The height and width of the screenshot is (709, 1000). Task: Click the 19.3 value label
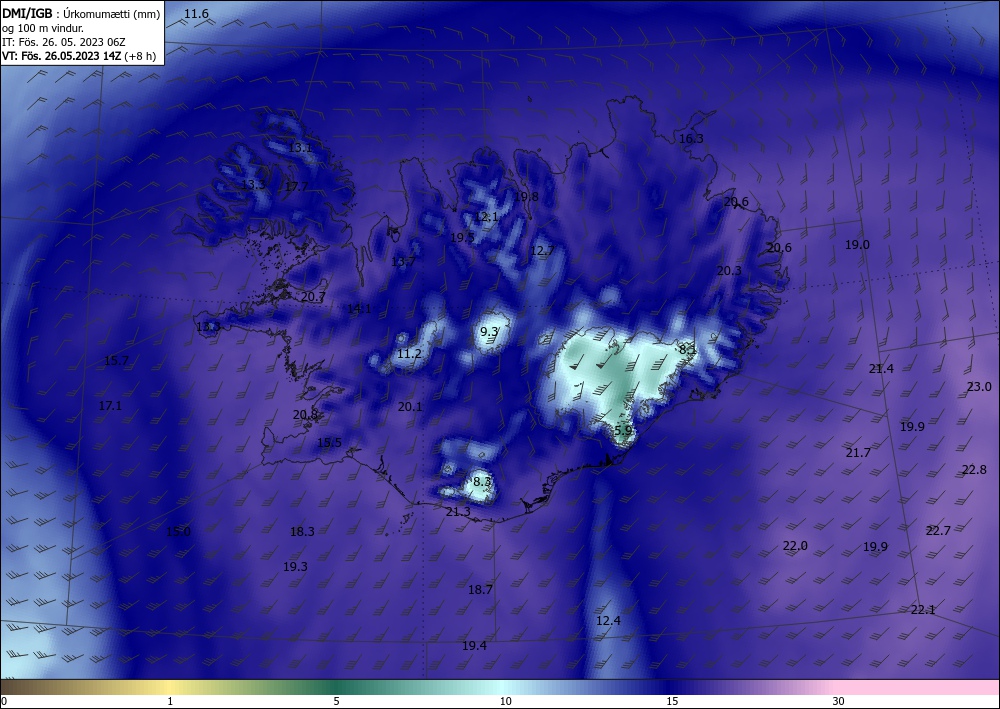pos(295,567)
